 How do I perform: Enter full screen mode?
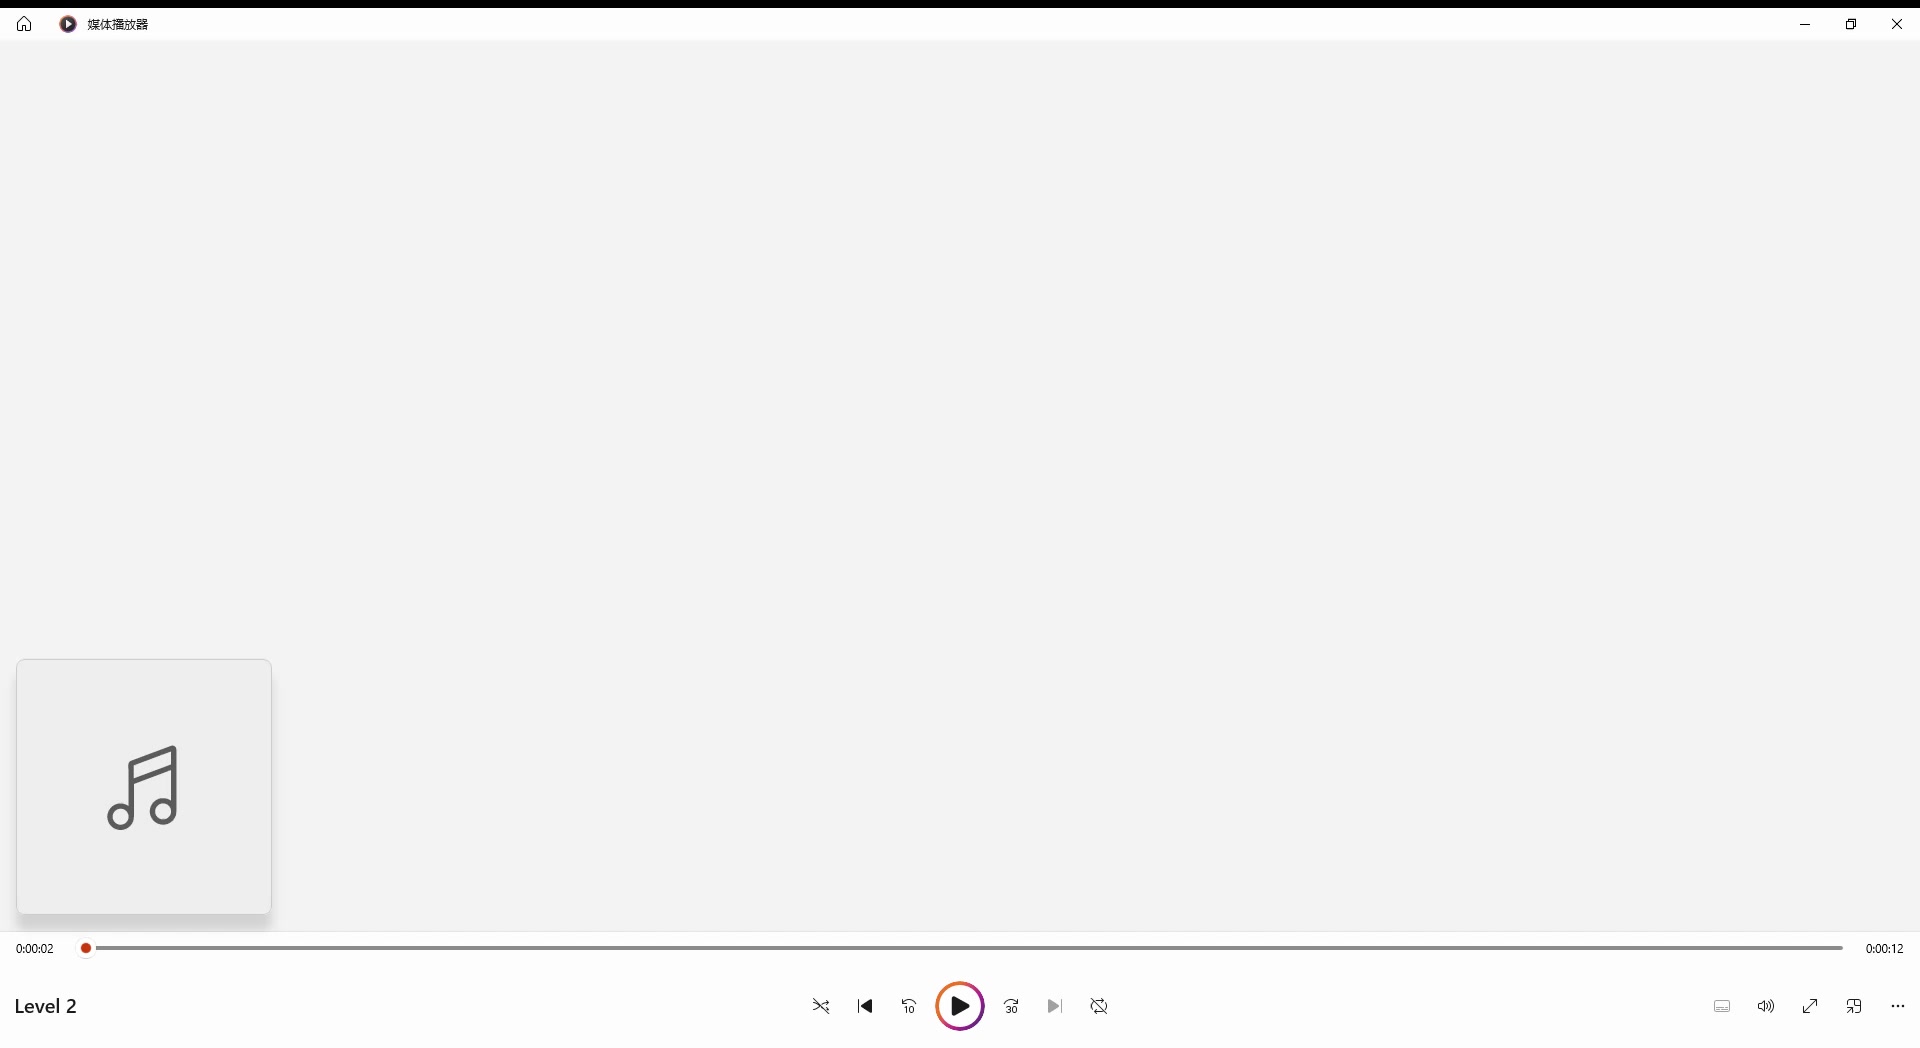point(1810,1006)
